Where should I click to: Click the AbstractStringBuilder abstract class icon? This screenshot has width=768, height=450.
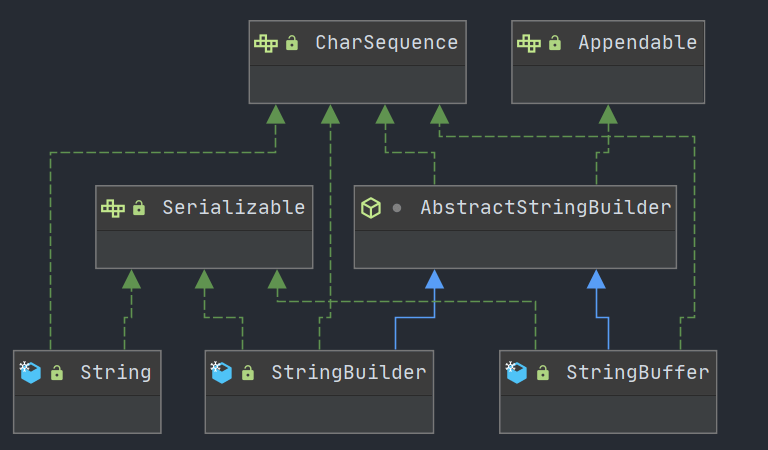tap(371, 208)
